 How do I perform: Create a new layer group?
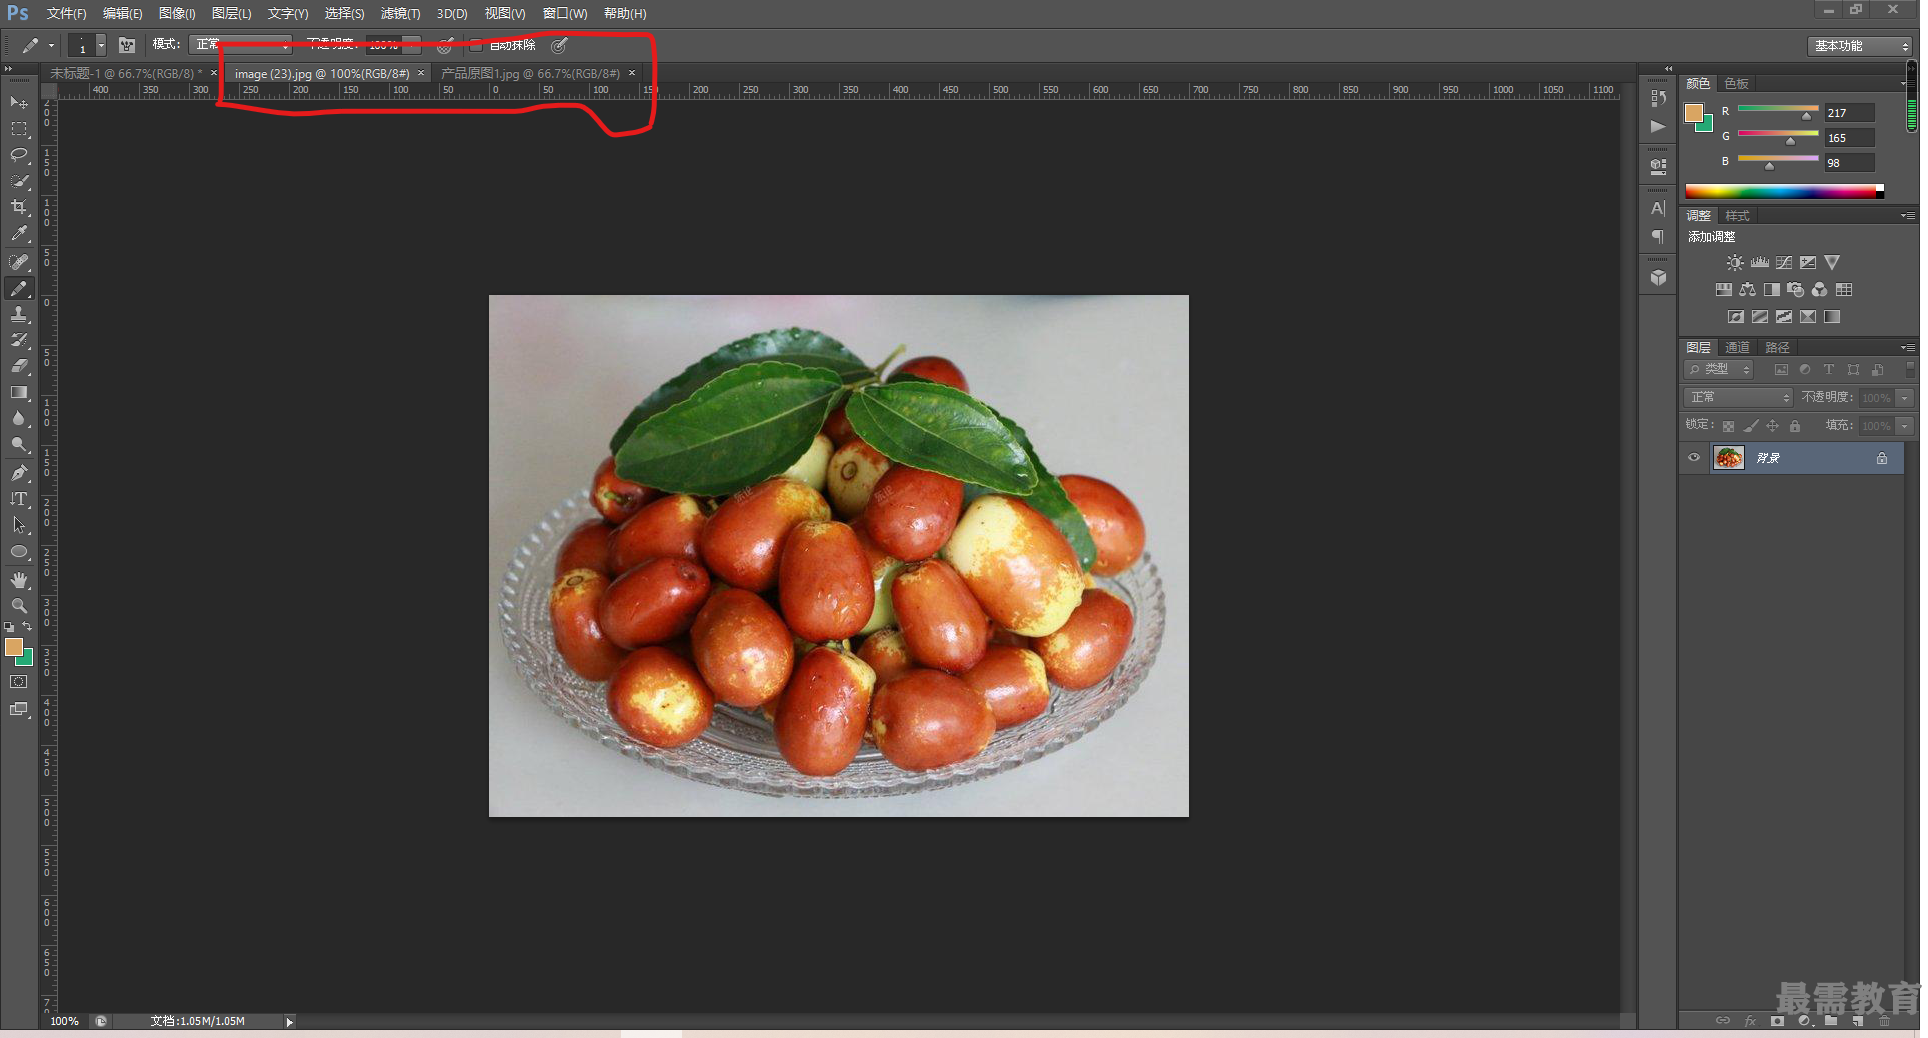1831,1021
